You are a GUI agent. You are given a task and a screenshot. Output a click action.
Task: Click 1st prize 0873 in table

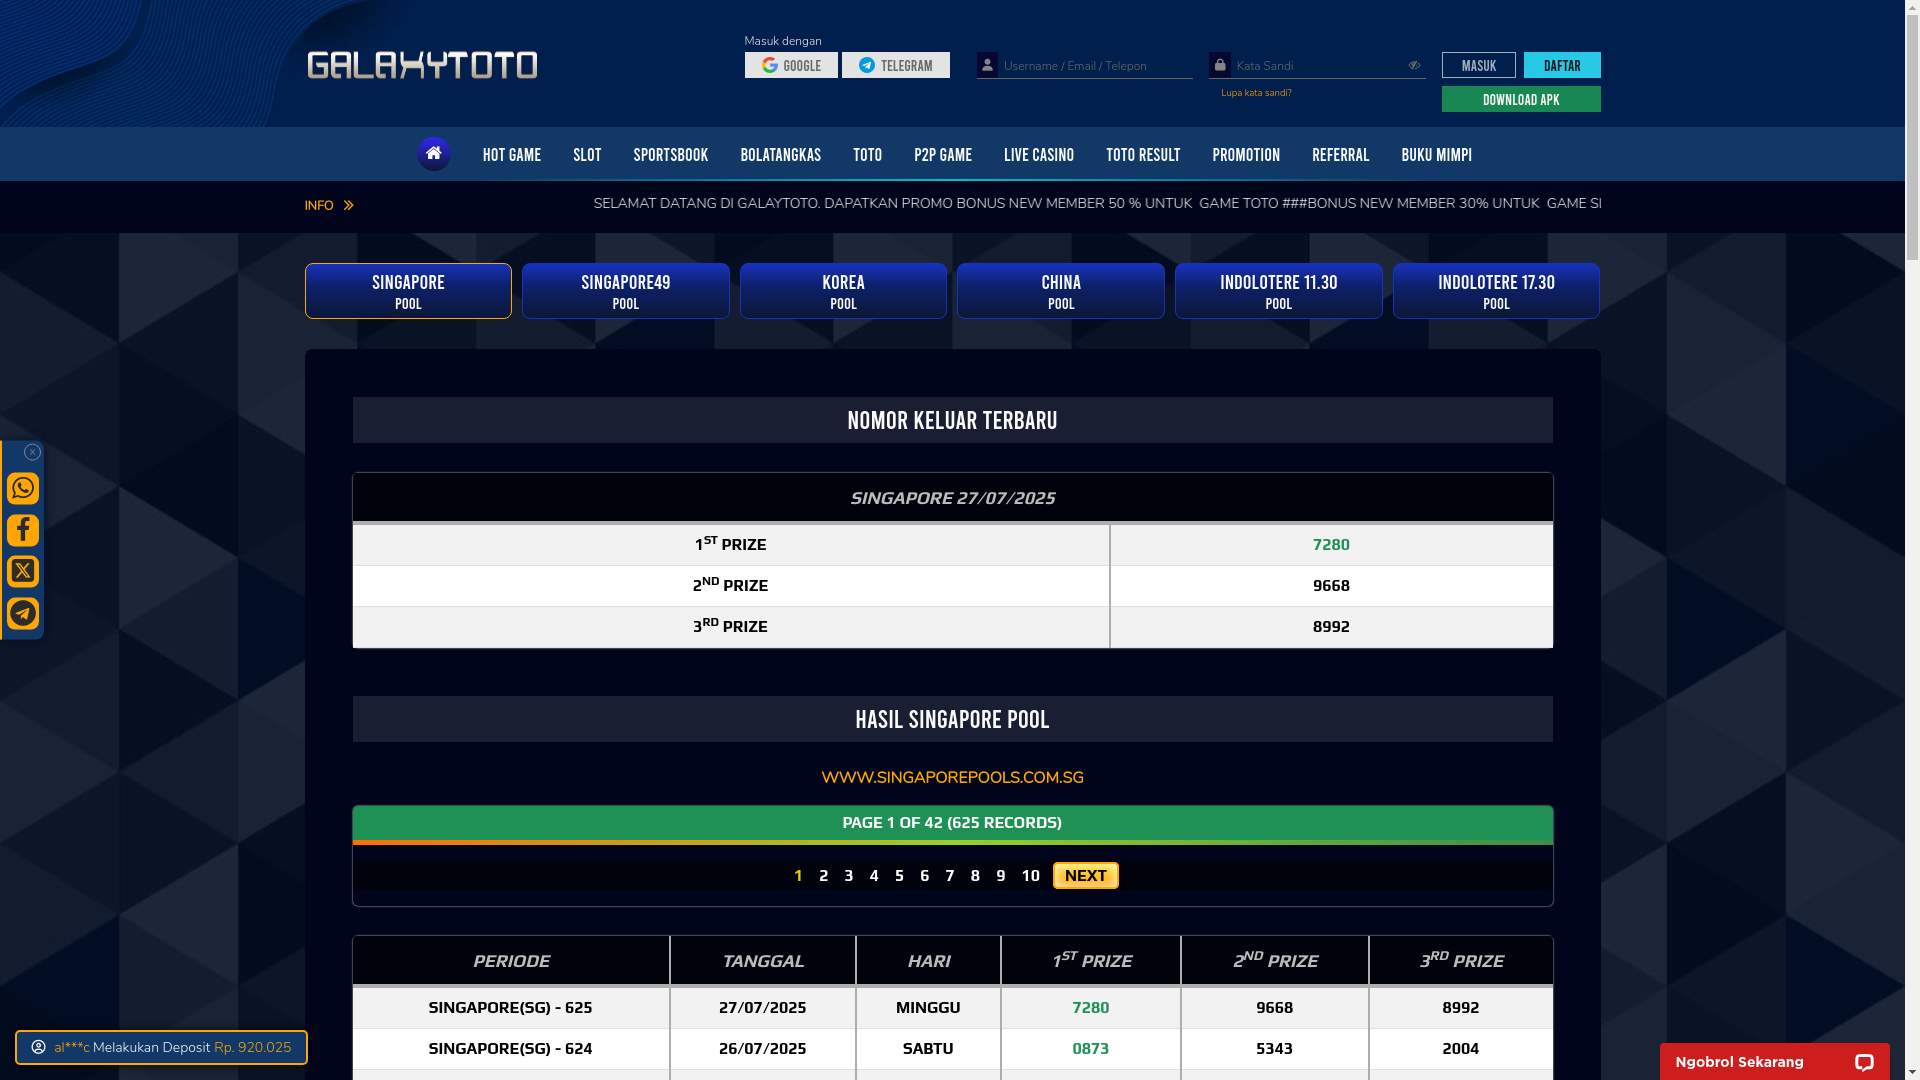(1091, 1049)
